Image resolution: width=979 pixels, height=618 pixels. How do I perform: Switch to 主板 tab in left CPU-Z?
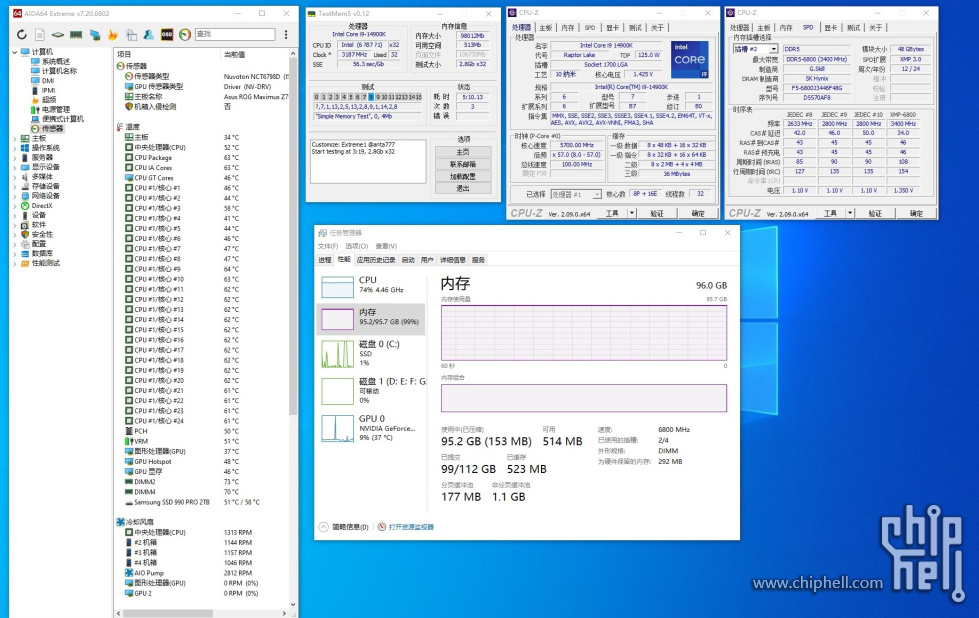[546, 27]
